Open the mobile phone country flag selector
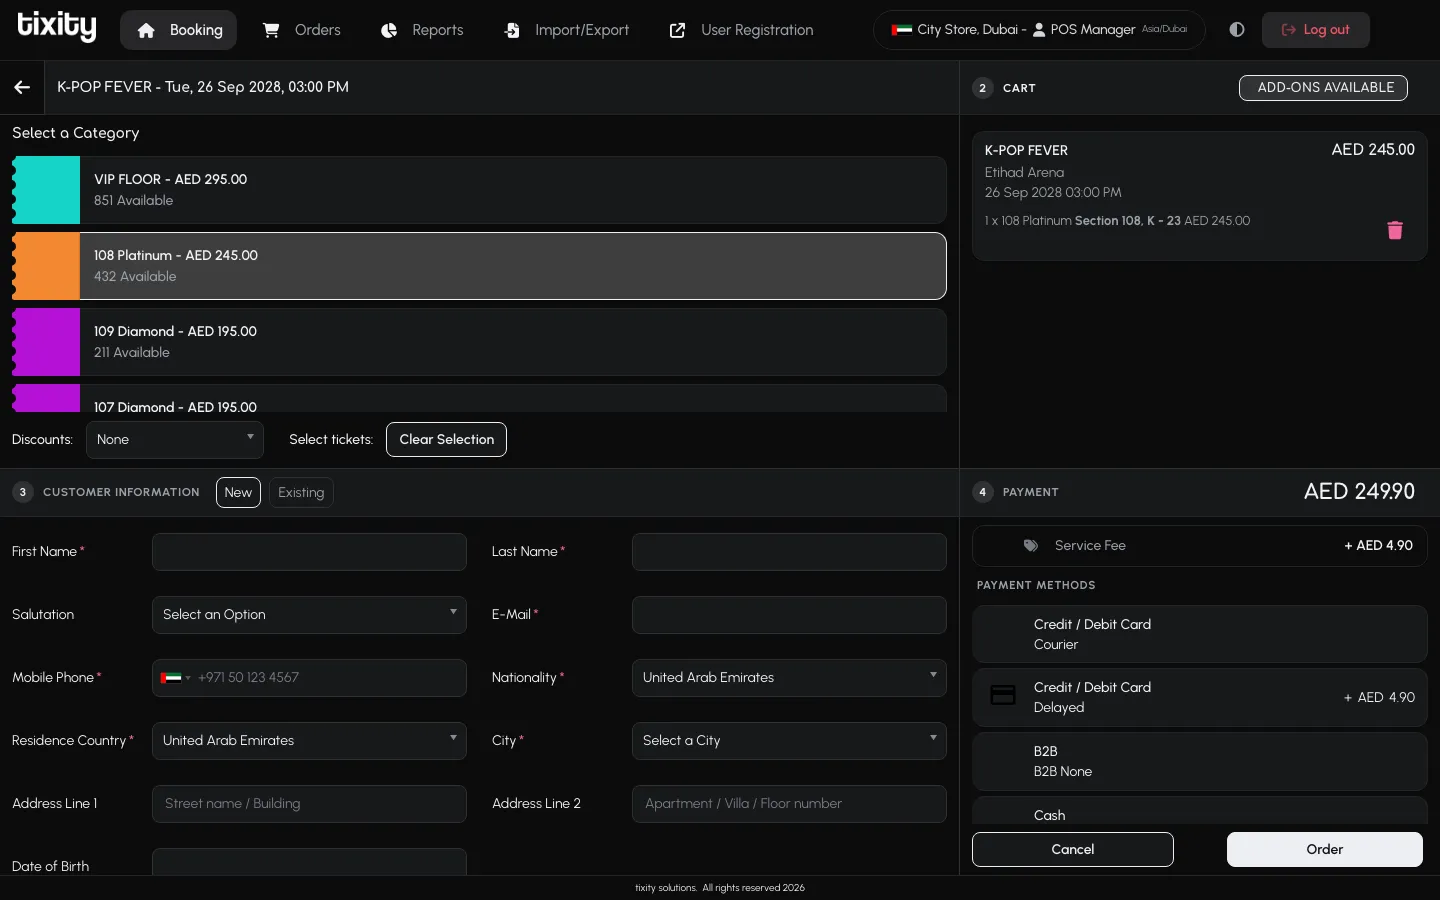 (x=175, y=678)
